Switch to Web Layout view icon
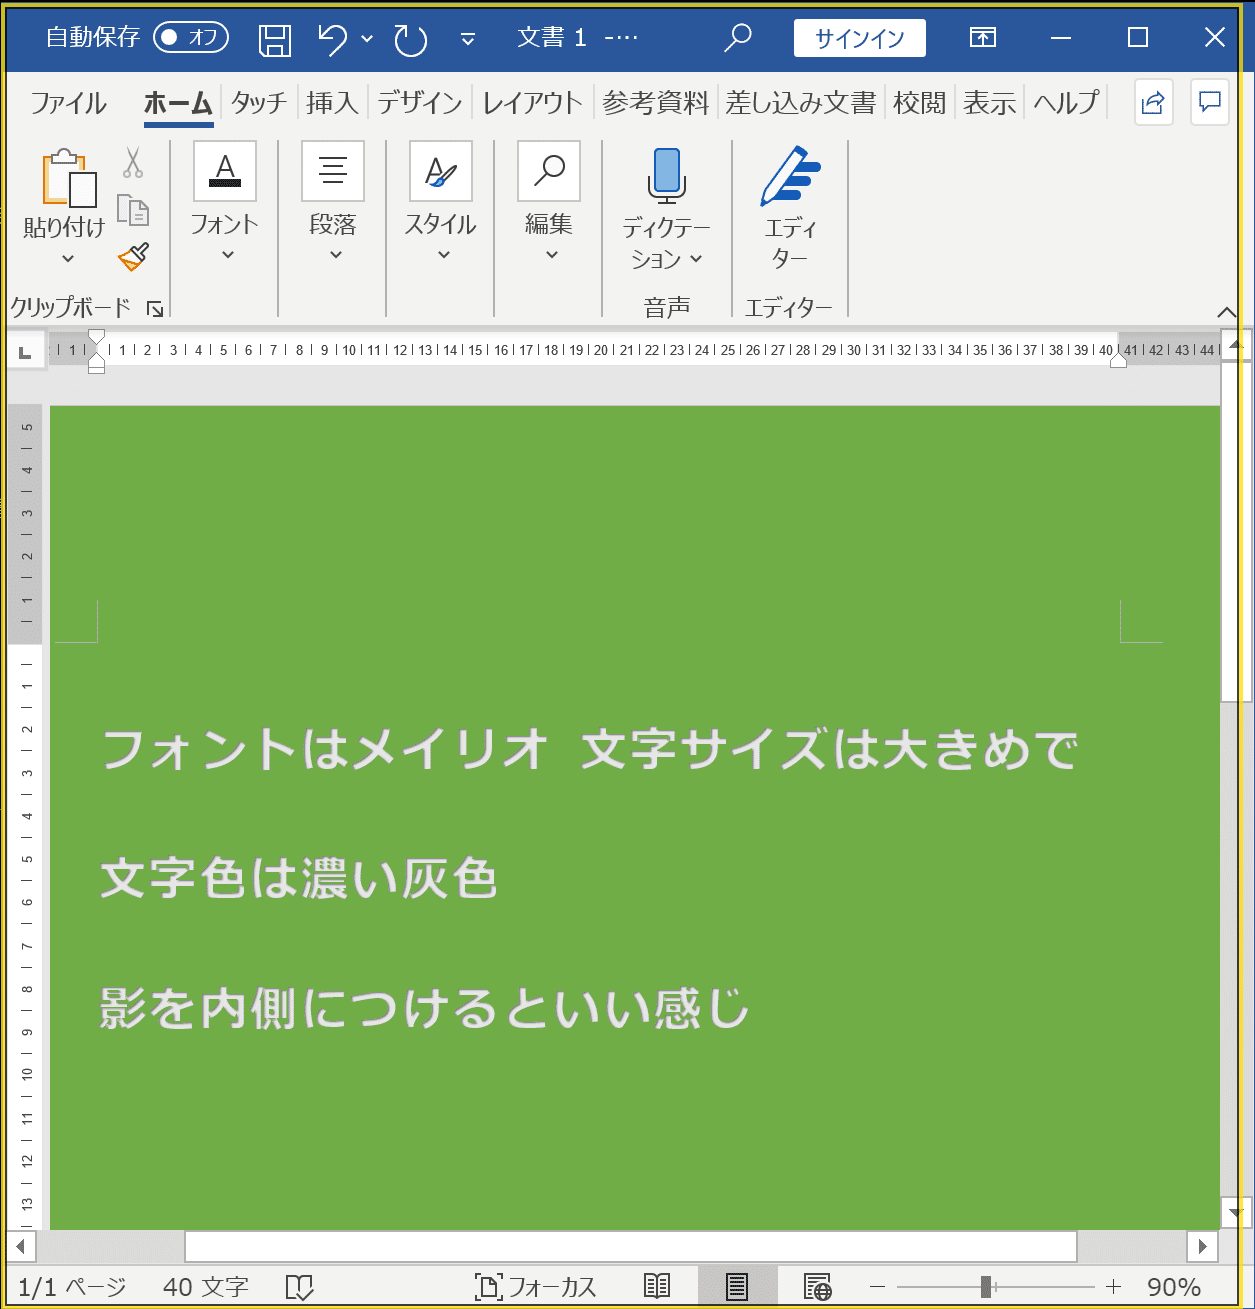Screen dimensions: 1255x1309 [x=817, y=1287]
